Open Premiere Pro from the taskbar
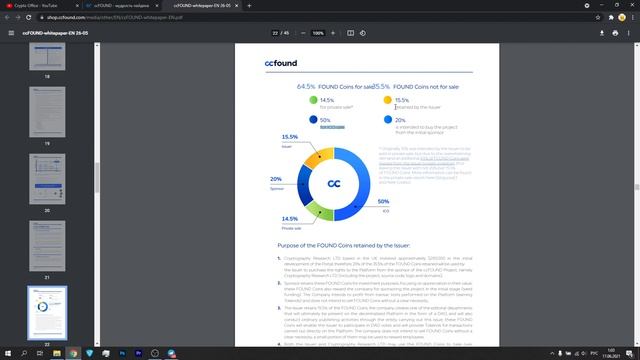Screen dimensions: 640x360 pyautogui.click(x=138, y=353)
